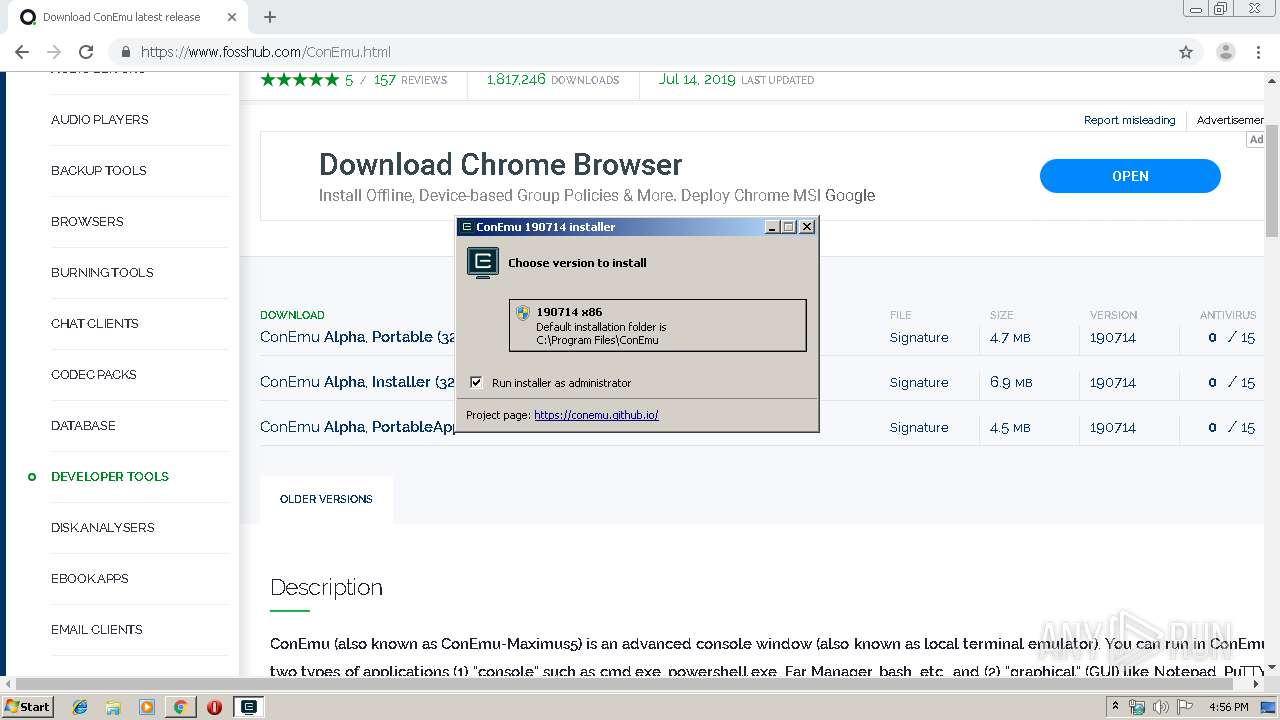This screenshot has height=720, width=1280.
Task: Close the ConEmu installer dialog
Action: pos(807,227)
